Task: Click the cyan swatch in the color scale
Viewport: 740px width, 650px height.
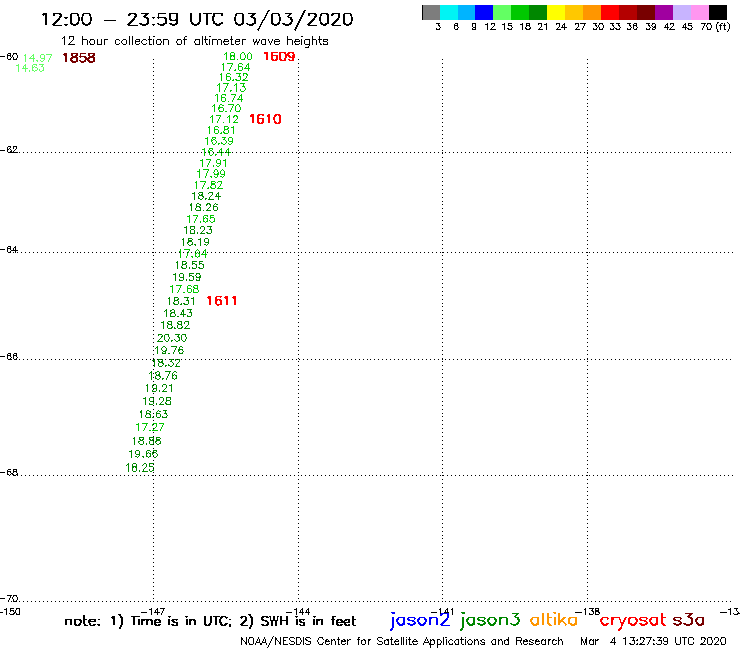Action: (449, 12)
